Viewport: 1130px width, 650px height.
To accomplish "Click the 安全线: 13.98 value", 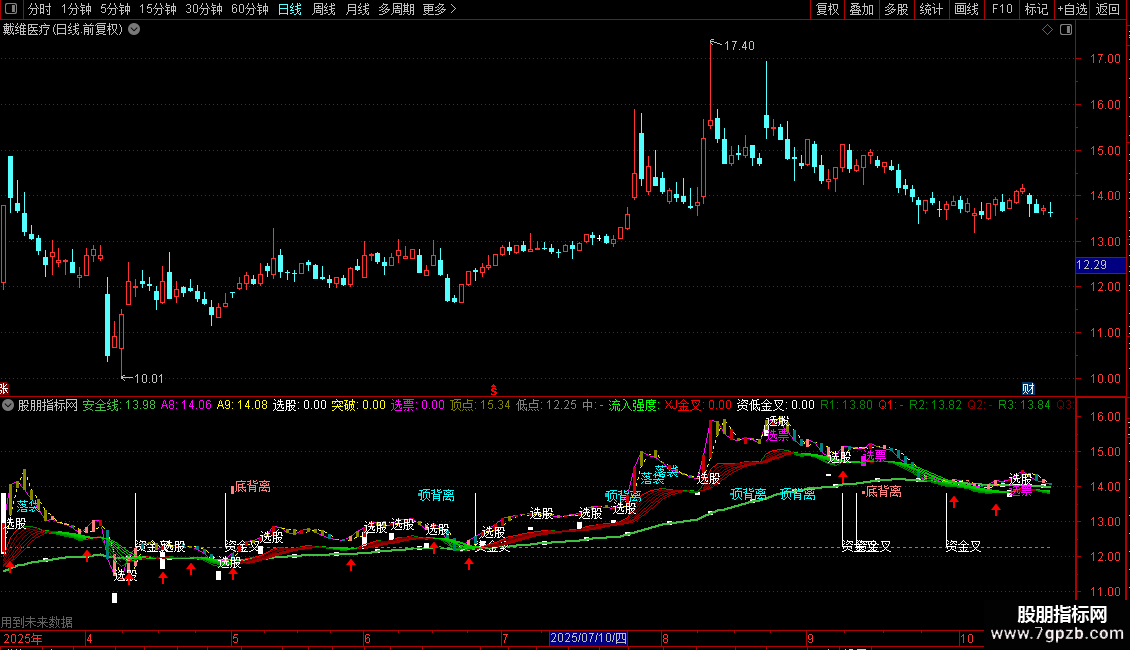I will (119, 406).
